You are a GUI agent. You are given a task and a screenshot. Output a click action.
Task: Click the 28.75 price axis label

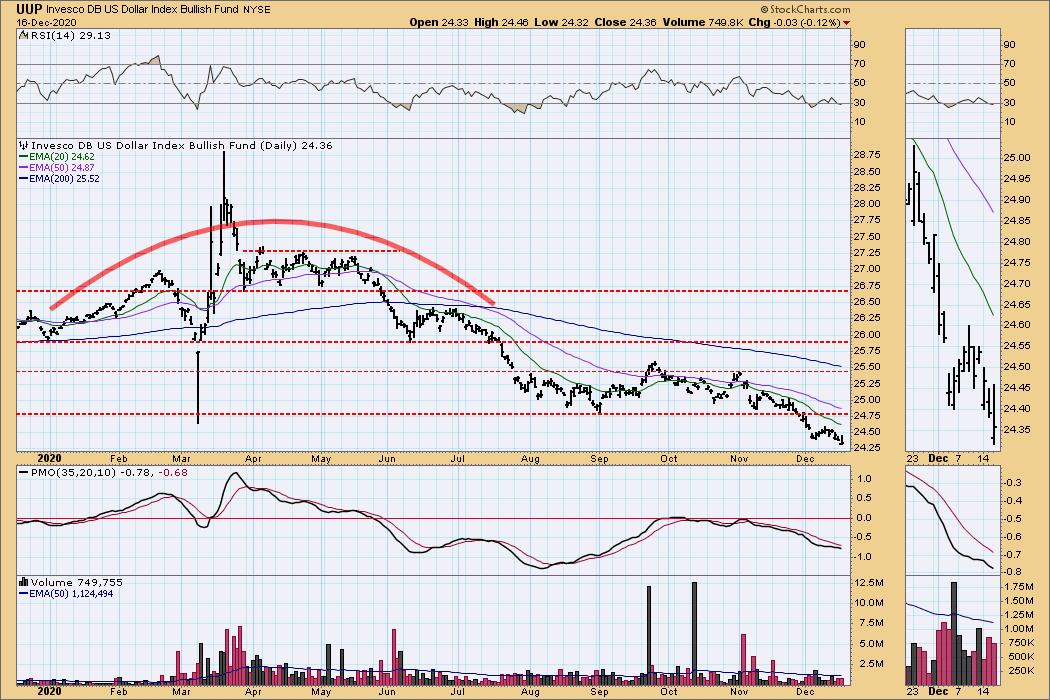pos(867,154)
